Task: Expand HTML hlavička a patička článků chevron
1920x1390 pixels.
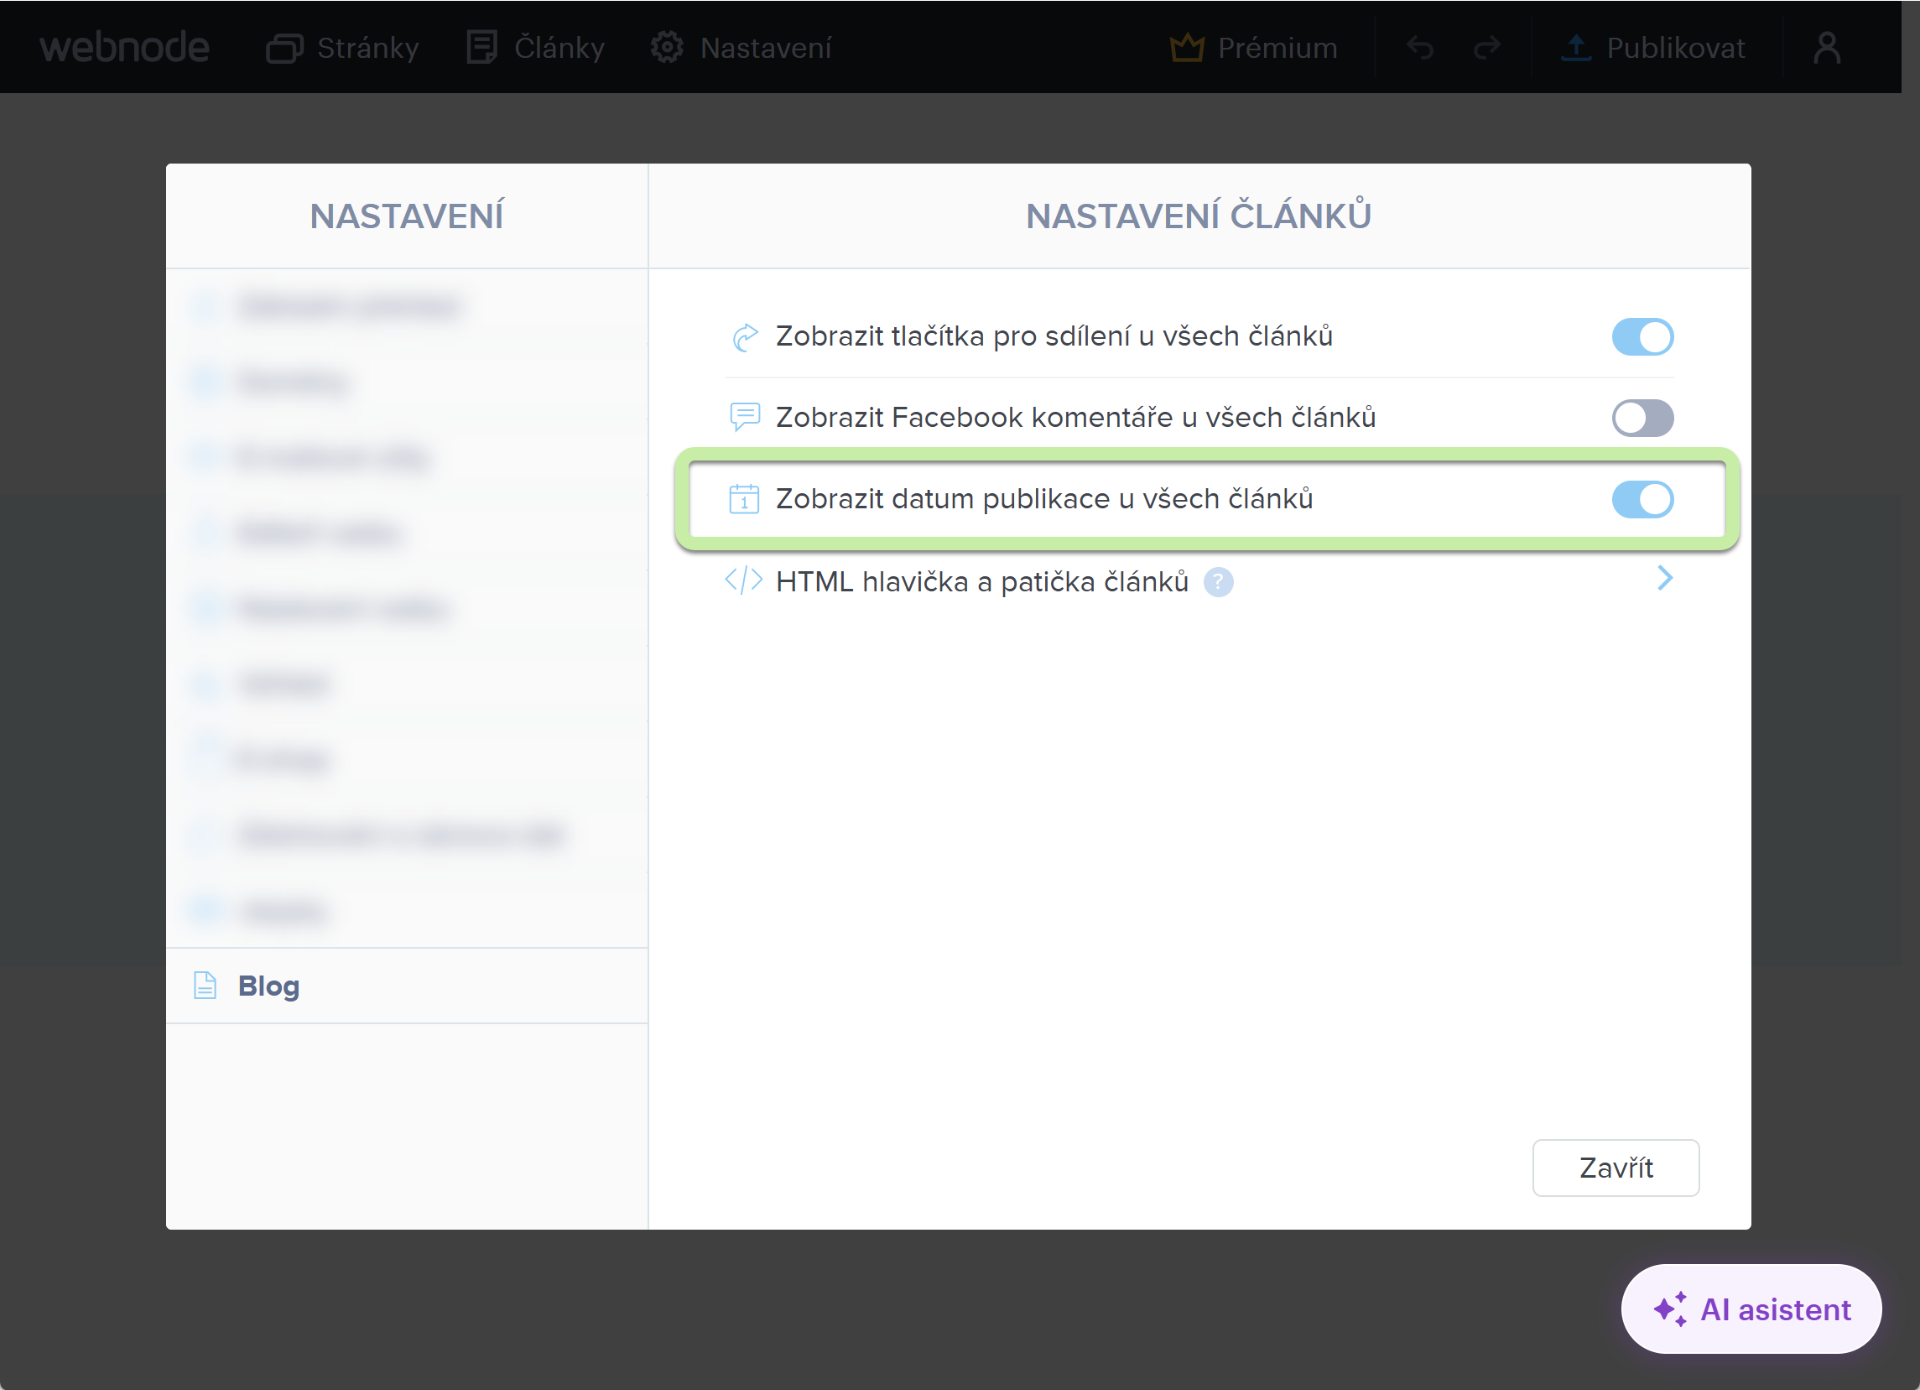Action: click(1665, 578)
